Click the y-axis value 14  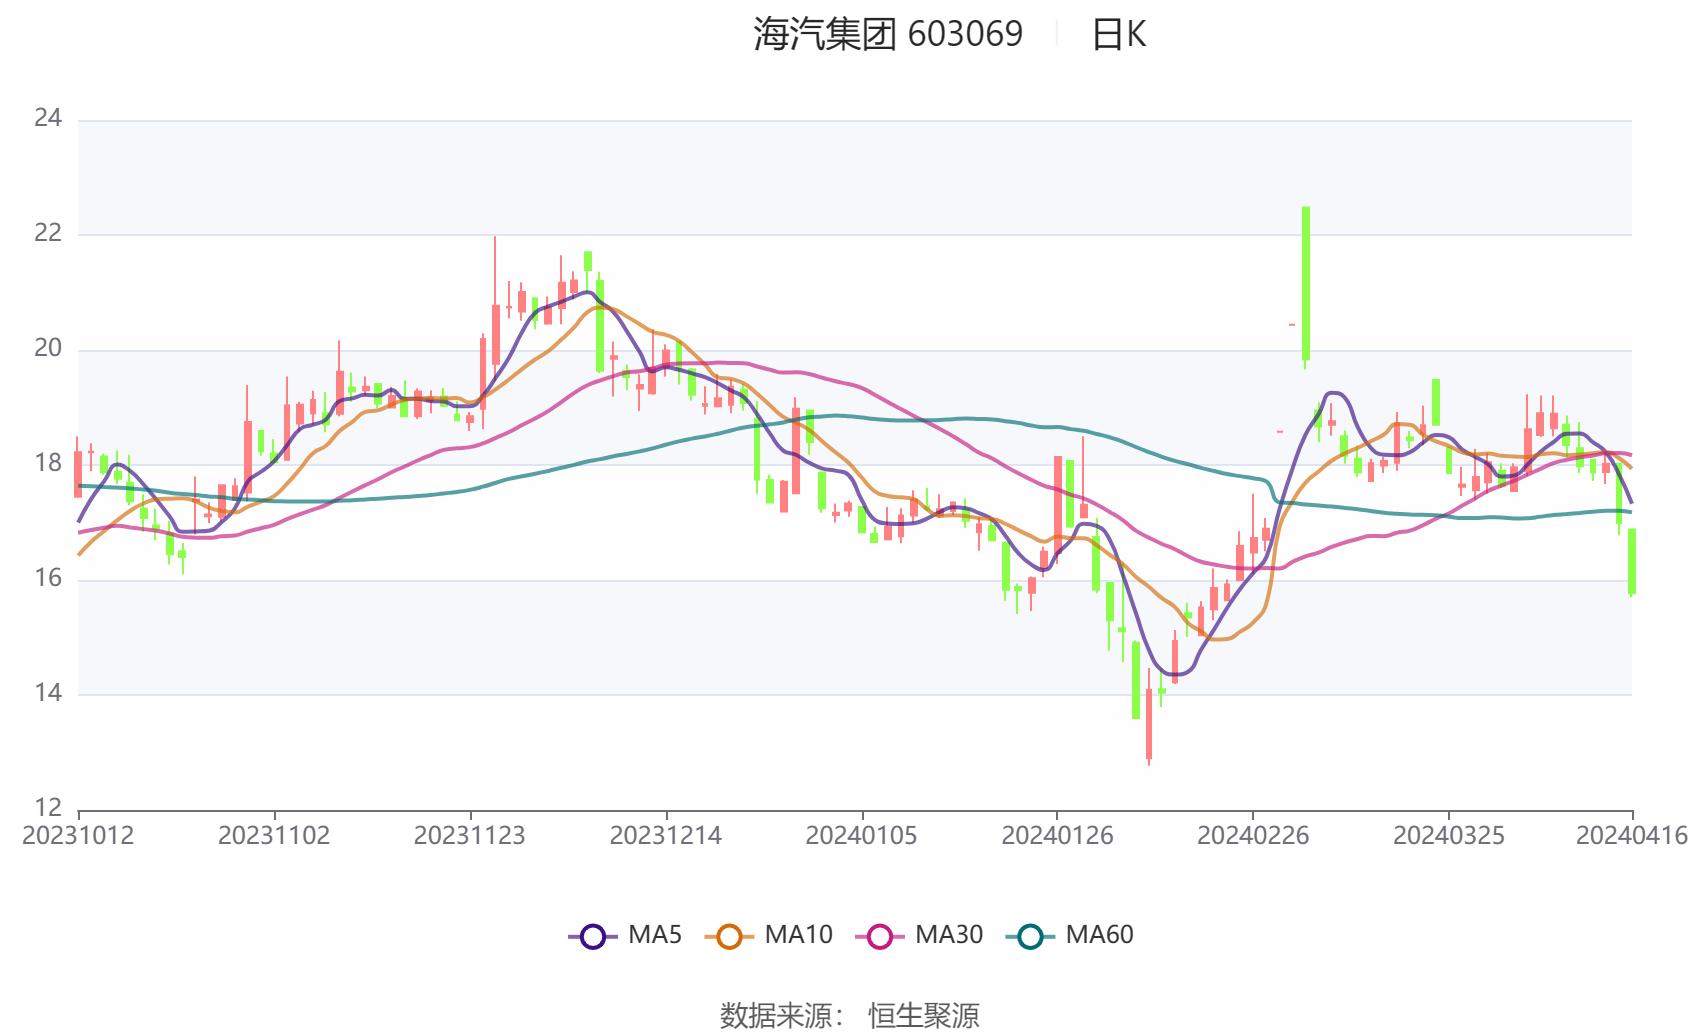click(x=48, y=694)
